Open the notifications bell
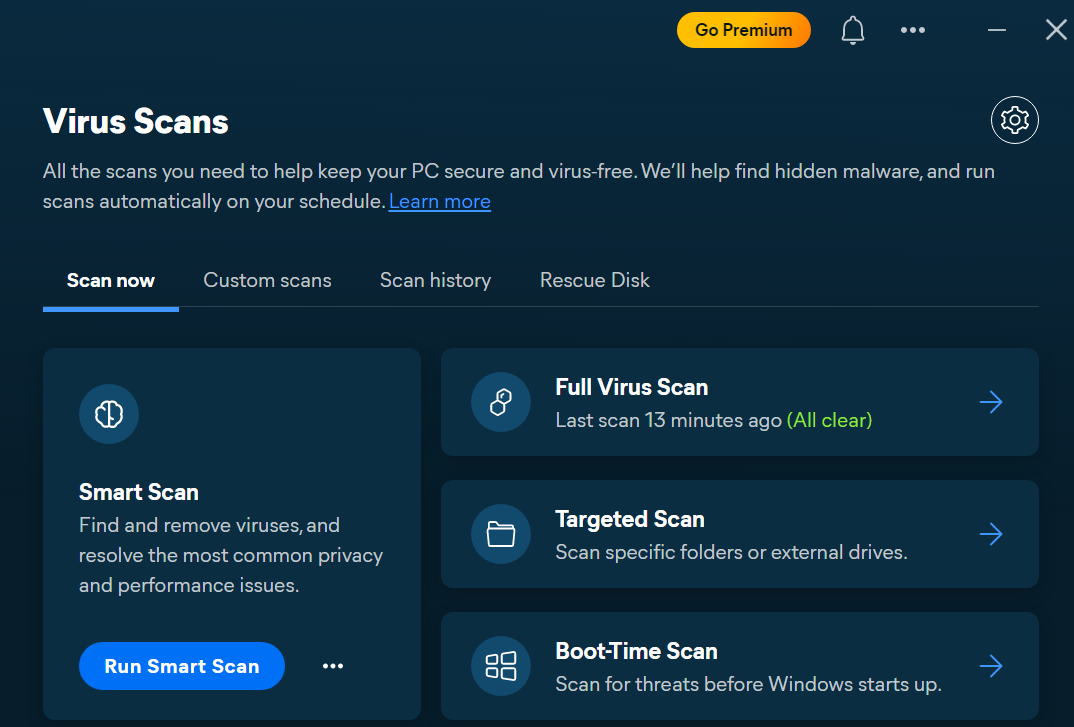Viewport: 1074px width, 727px height. pos(853,30)
